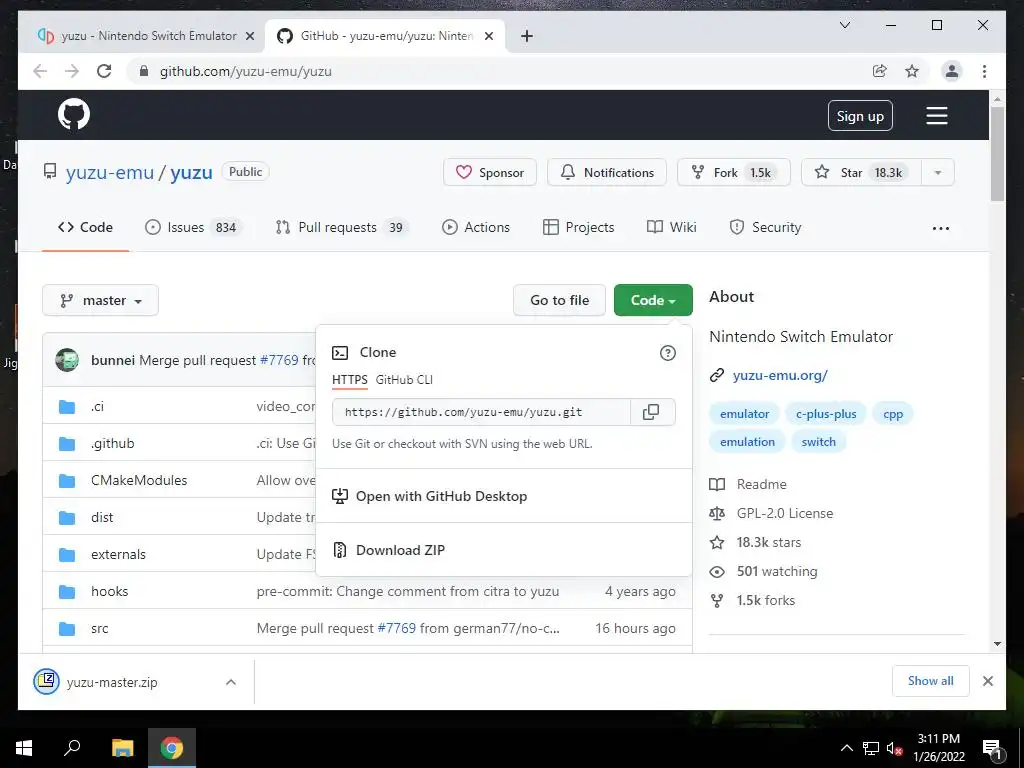Click the Chrome taskbar icon
The height and width of the screenshot is (768, 1024).
click(172, 748)
